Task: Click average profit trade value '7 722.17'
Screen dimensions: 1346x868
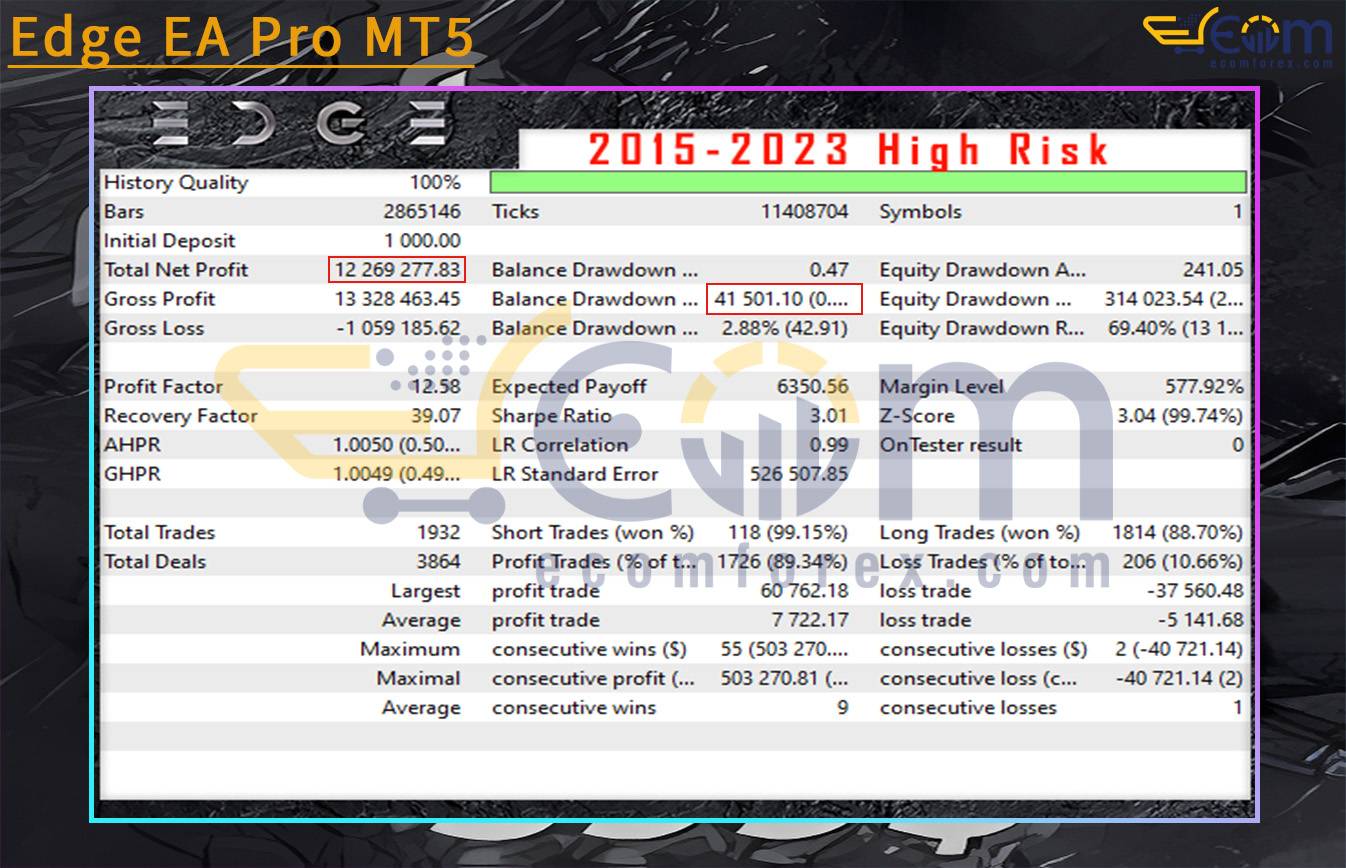Action: pyautogui.click(x=810, y=620)
